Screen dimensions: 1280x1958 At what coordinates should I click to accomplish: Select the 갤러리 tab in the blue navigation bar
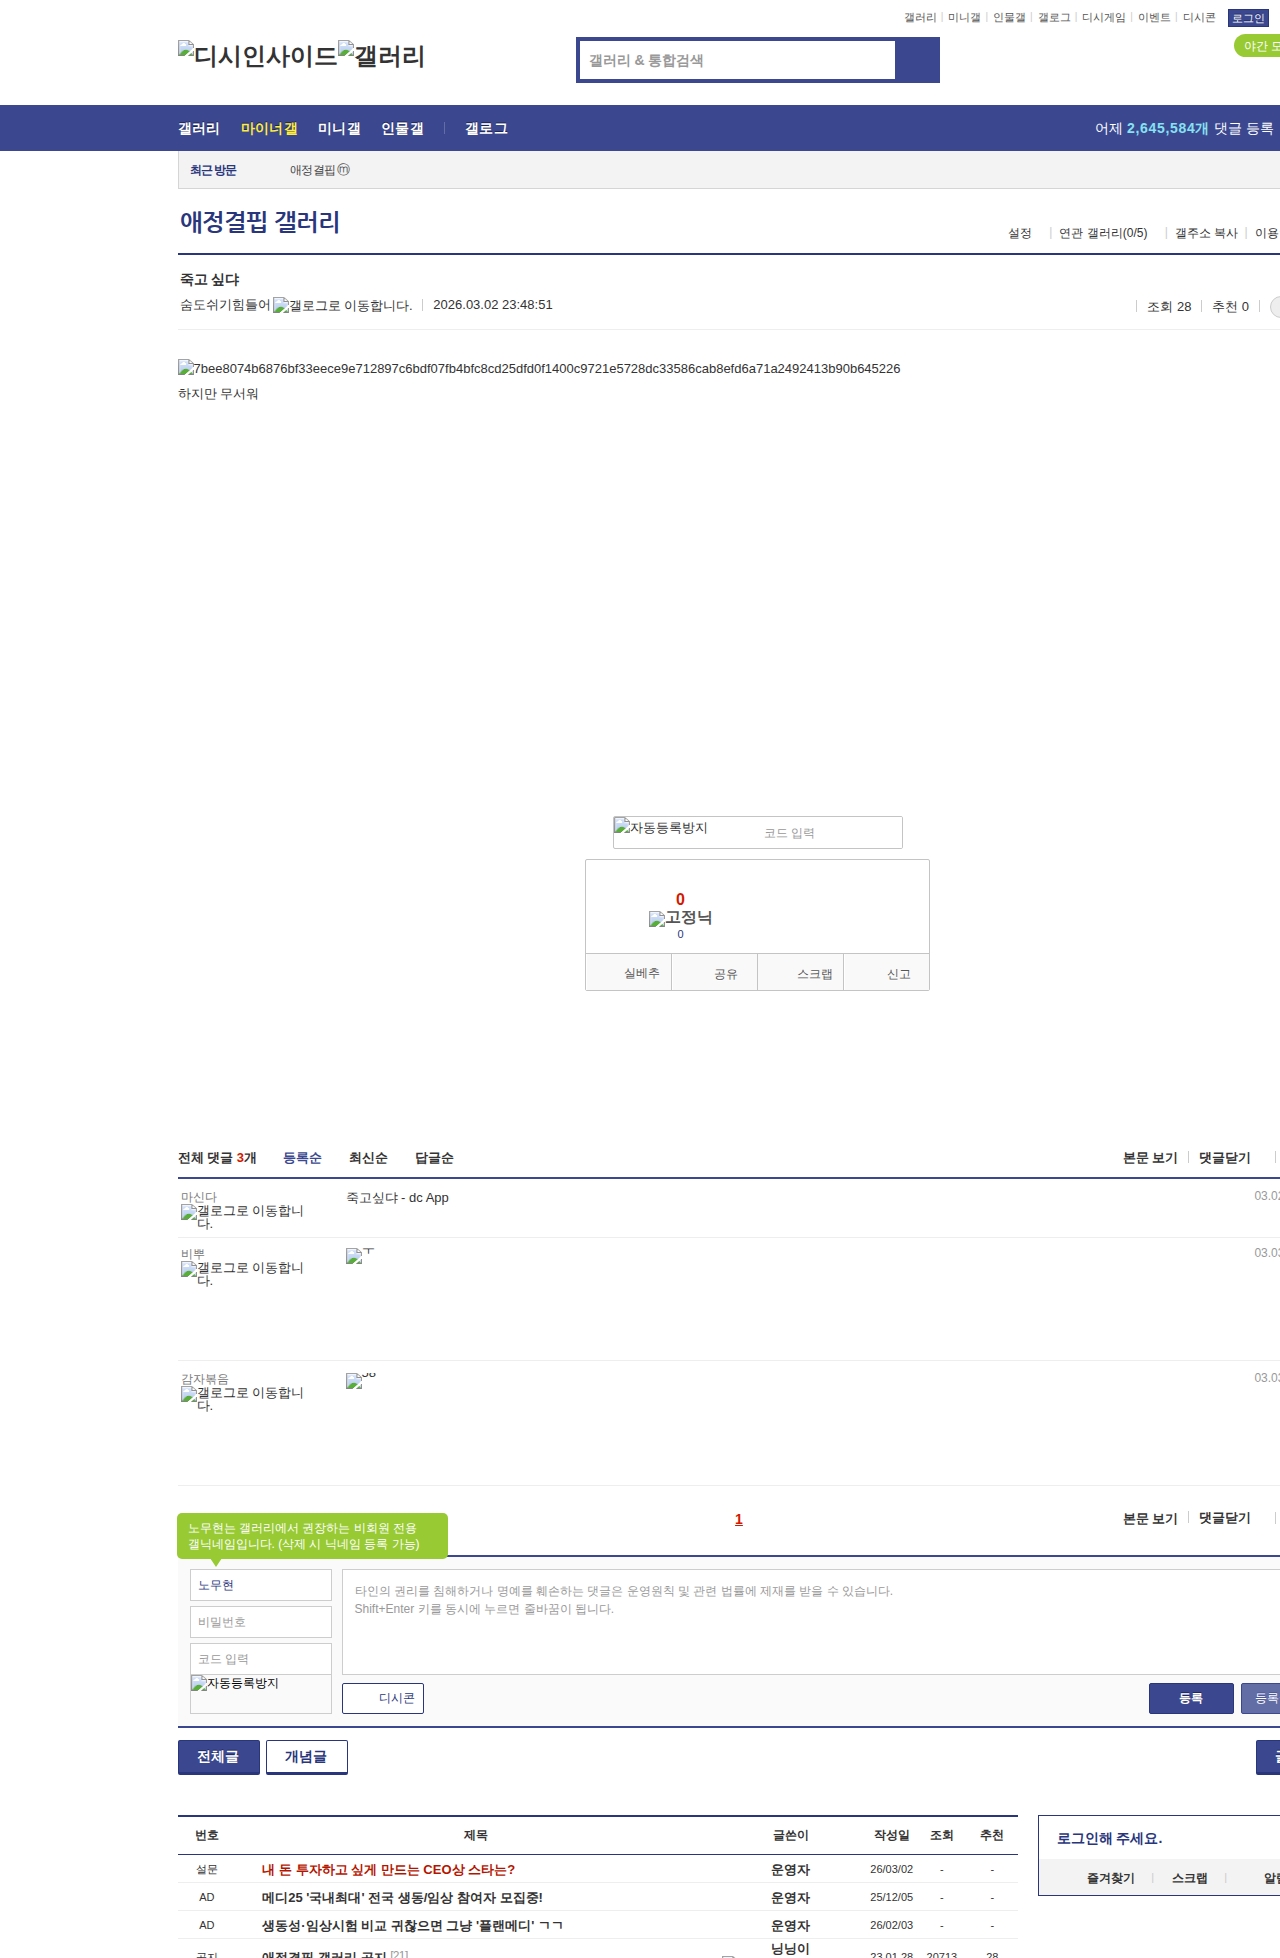[199, 129]
